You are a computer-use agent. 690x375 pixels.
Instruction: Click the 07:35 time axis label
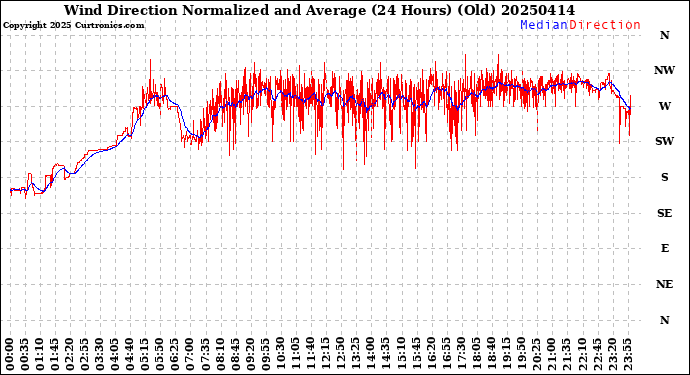[x=205, y=354]
